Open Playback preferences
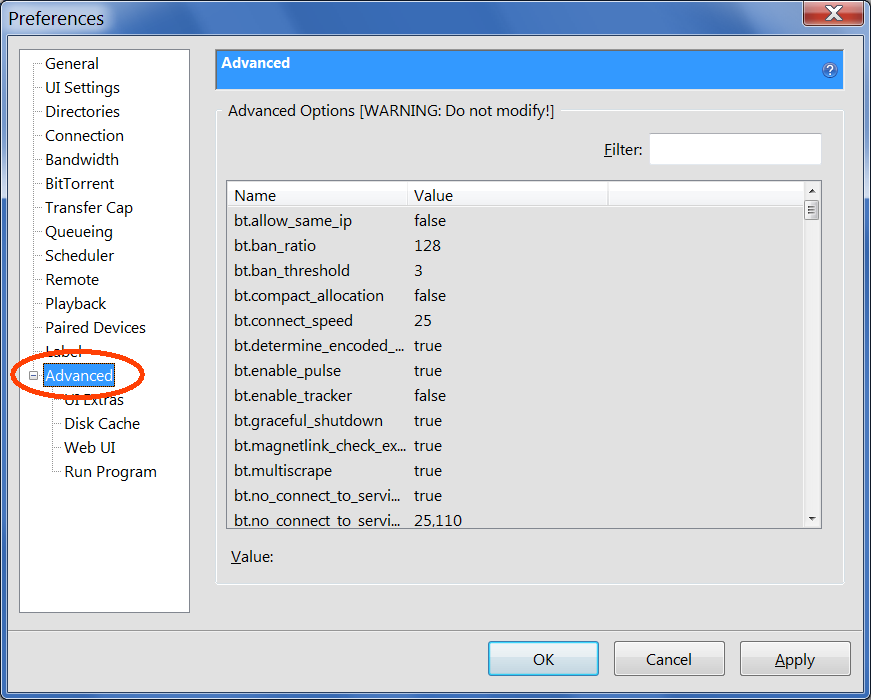The height and width of the screenshot is (700, 871). [x=76, y=304]
